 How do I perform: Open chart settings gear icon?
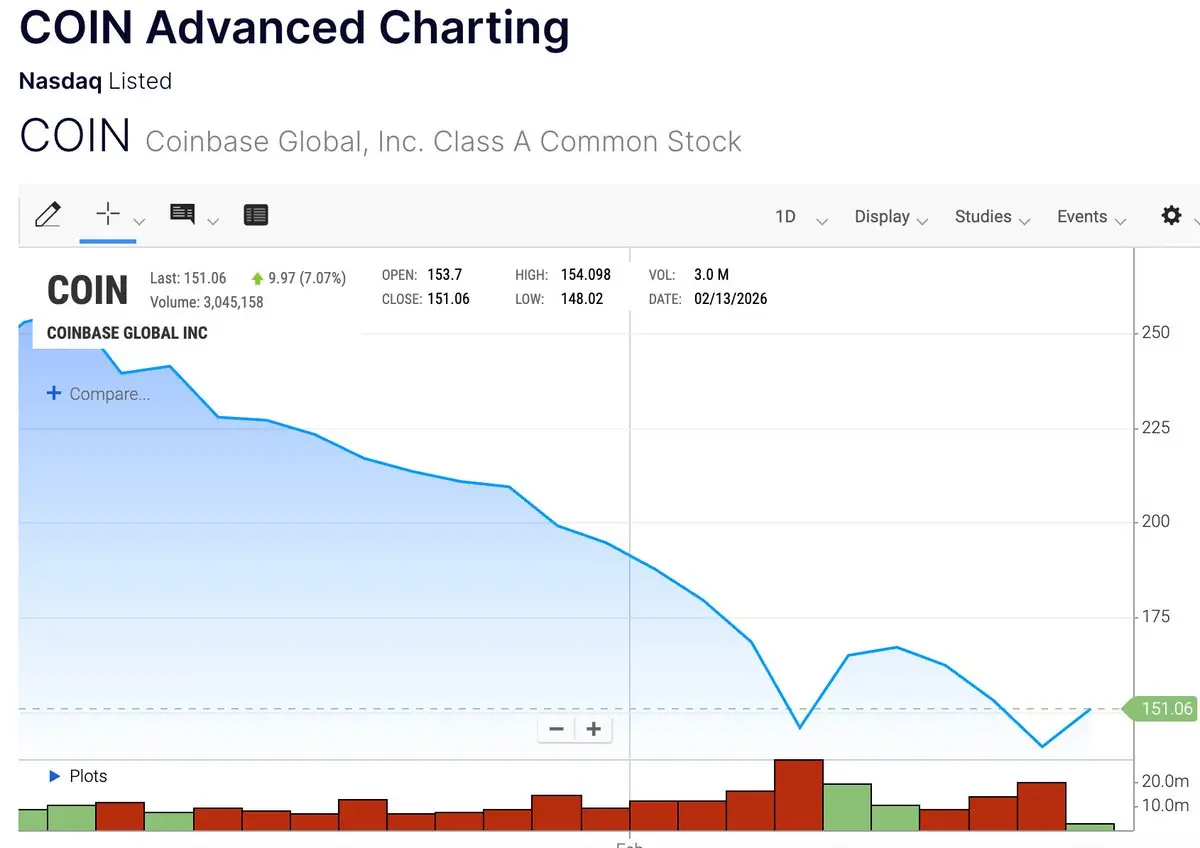1171,215
